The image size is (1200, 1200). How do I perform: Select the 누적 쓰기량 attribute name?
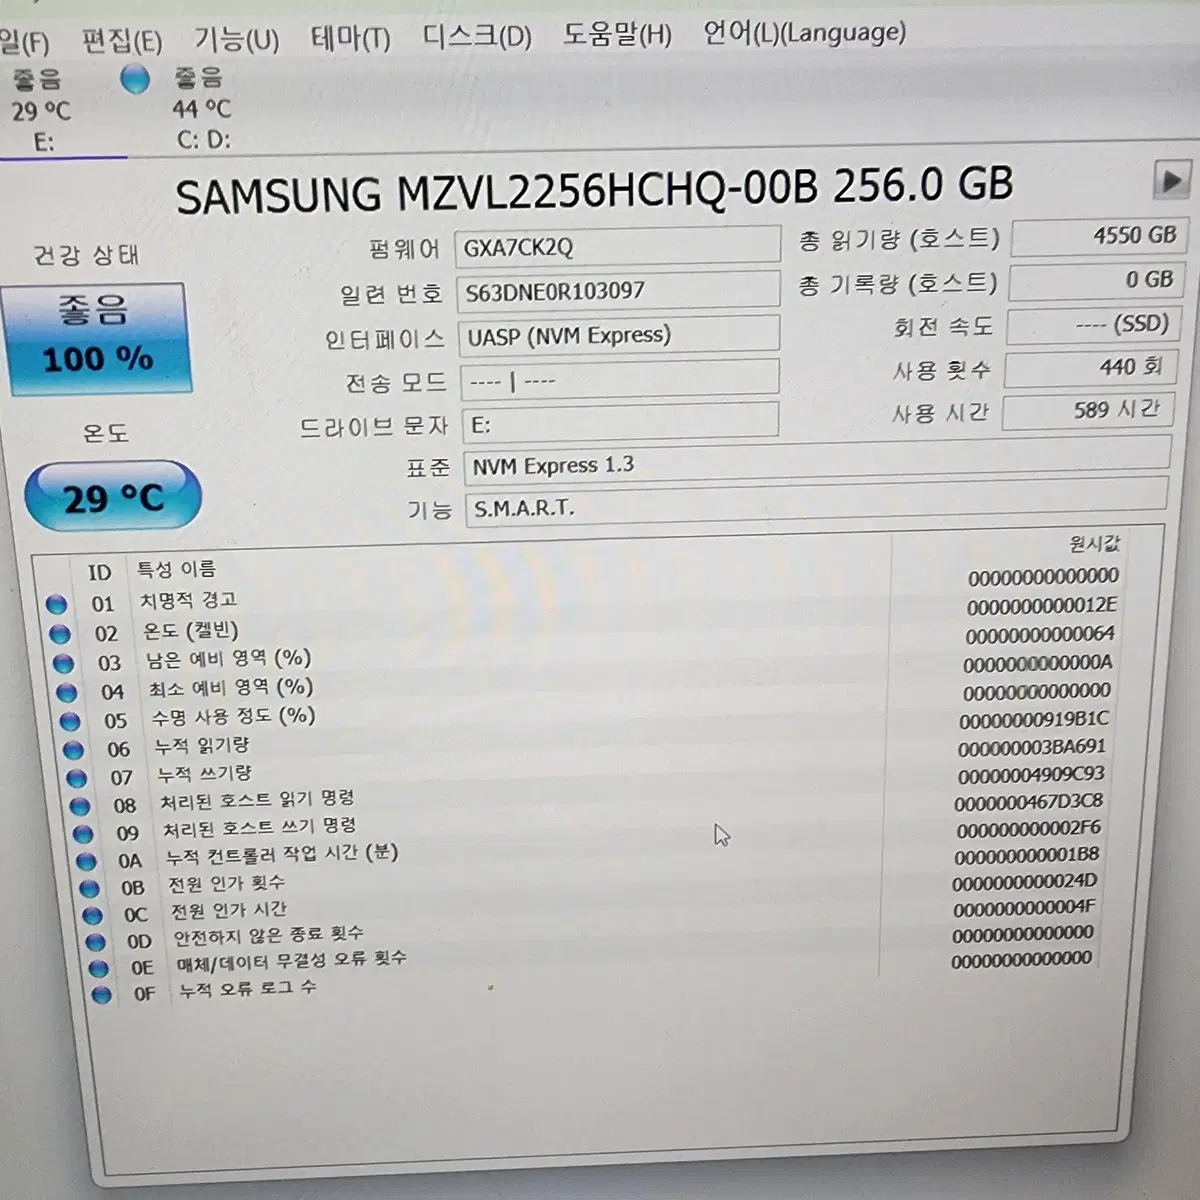205,774
